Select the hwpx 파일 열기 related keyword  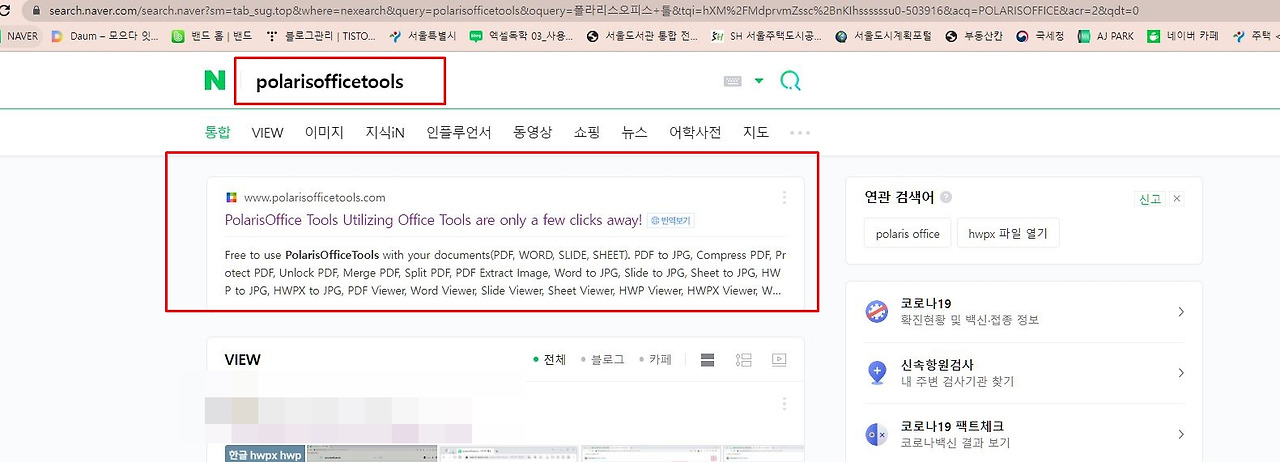(x=1008, y=234)
